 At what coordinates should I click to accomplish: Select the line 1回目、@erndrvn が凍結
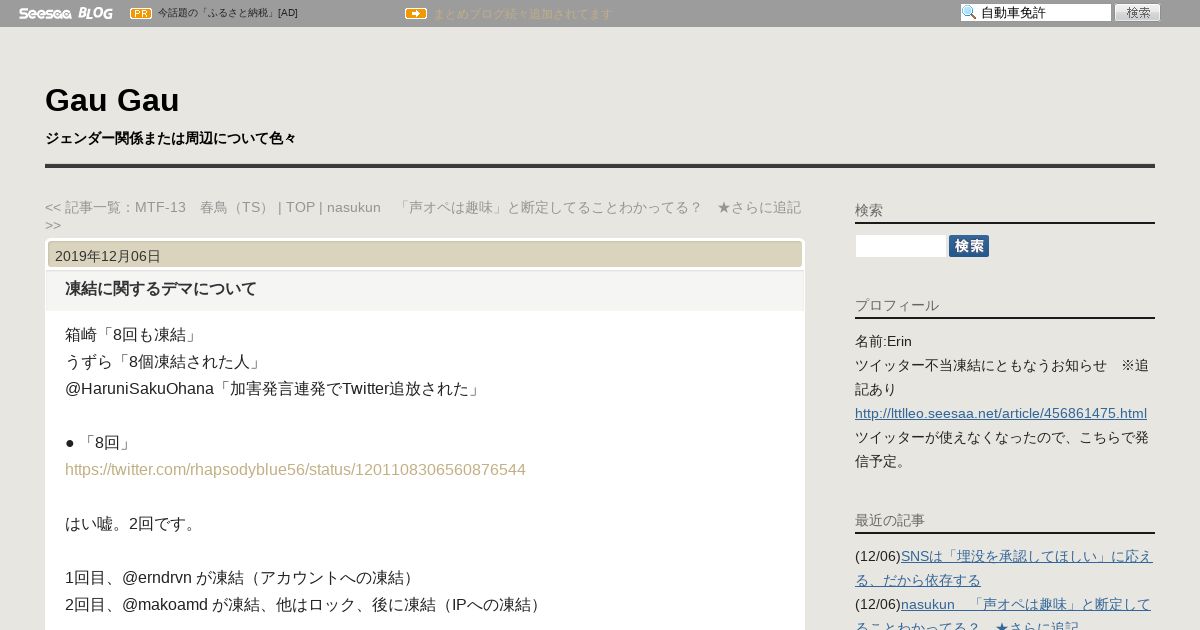coord(242,578)
